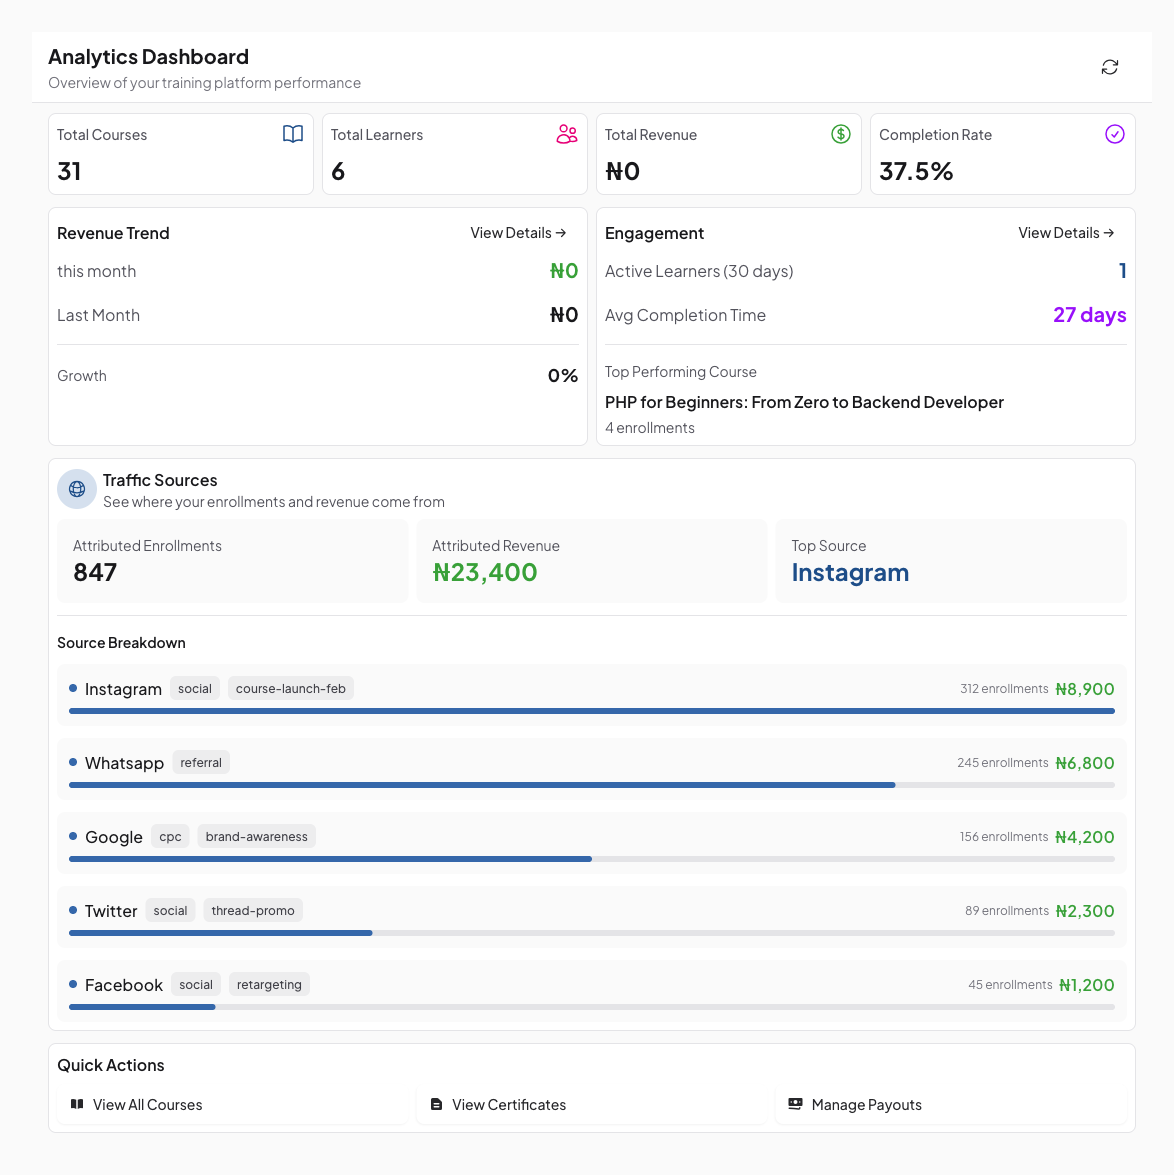
Task: Click the book icon on Total Courses
Action: (293, 134)
